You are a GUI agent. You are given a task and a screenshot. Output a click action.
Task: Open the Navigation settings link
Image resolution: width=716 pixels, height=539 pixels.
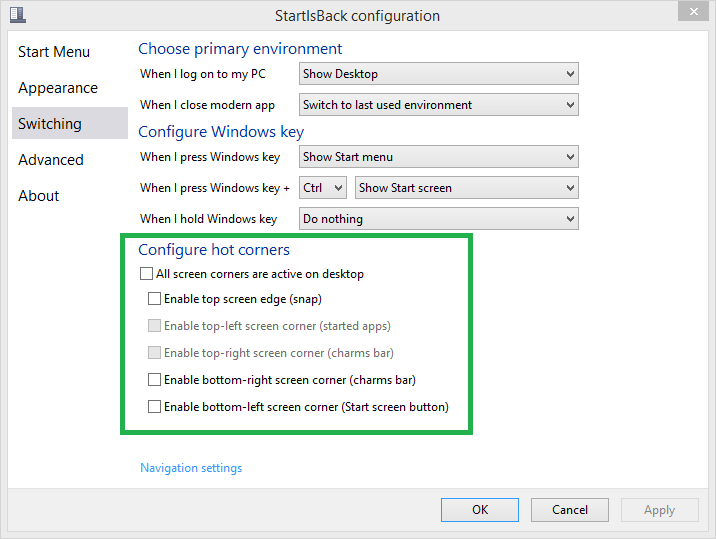coord(191,468)
